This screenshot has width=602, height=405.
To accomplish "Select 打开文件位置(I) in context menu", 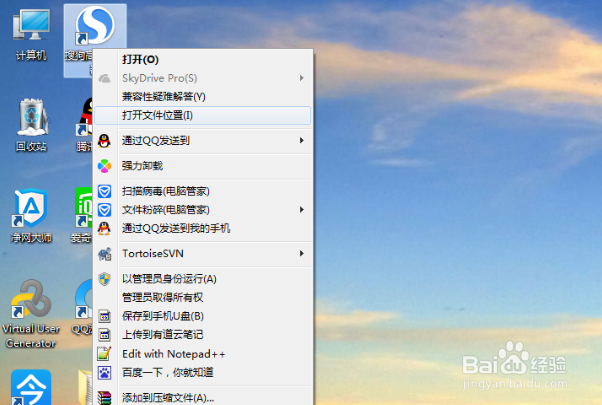I will tap(203, 115).
